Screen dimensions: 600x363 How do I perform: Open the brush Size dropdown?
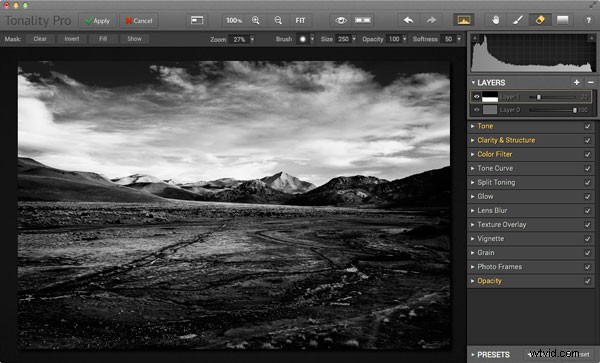point(354,39)
